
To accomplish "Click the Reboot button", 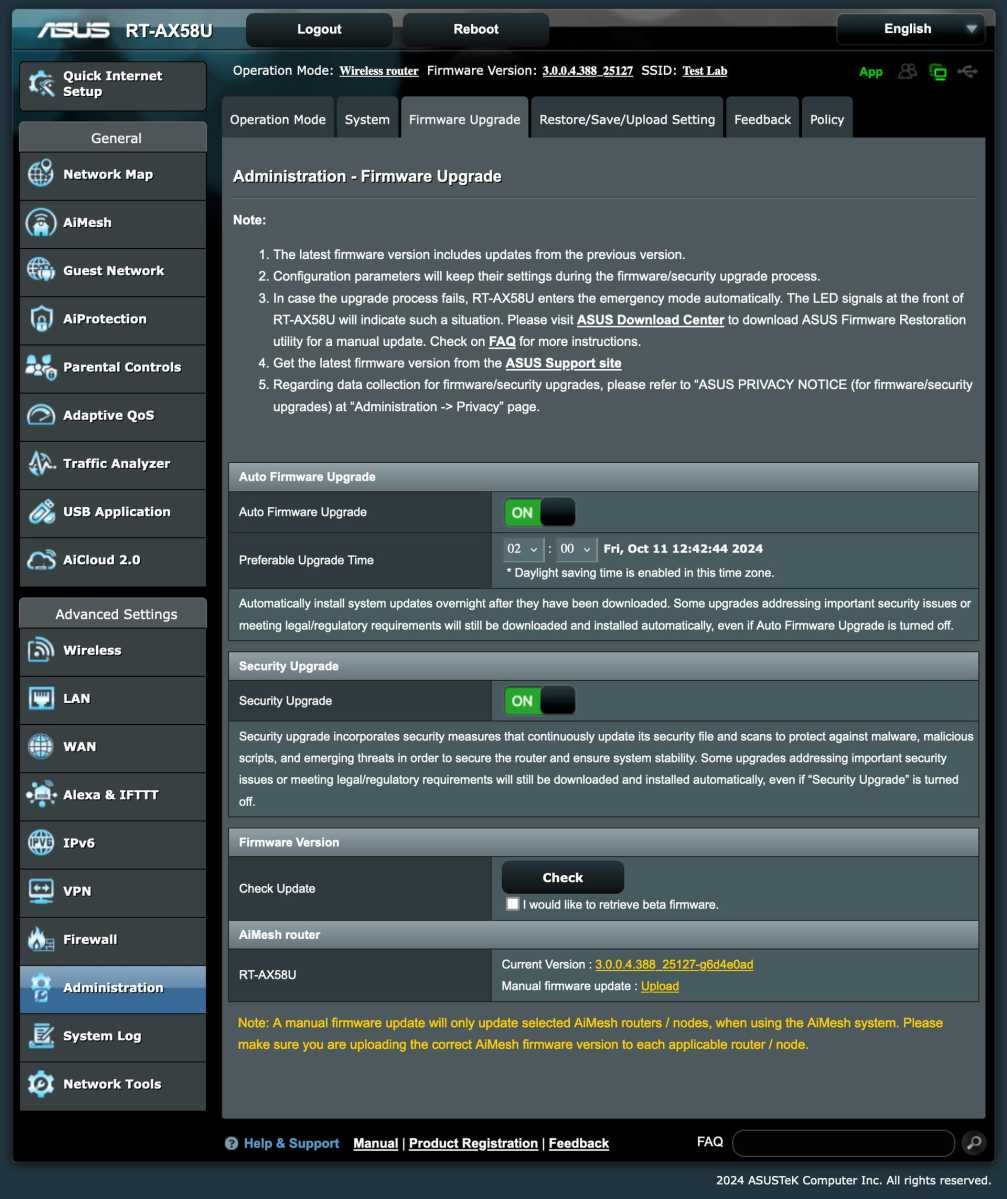I will pyautogui.click(x=476, y=29).
